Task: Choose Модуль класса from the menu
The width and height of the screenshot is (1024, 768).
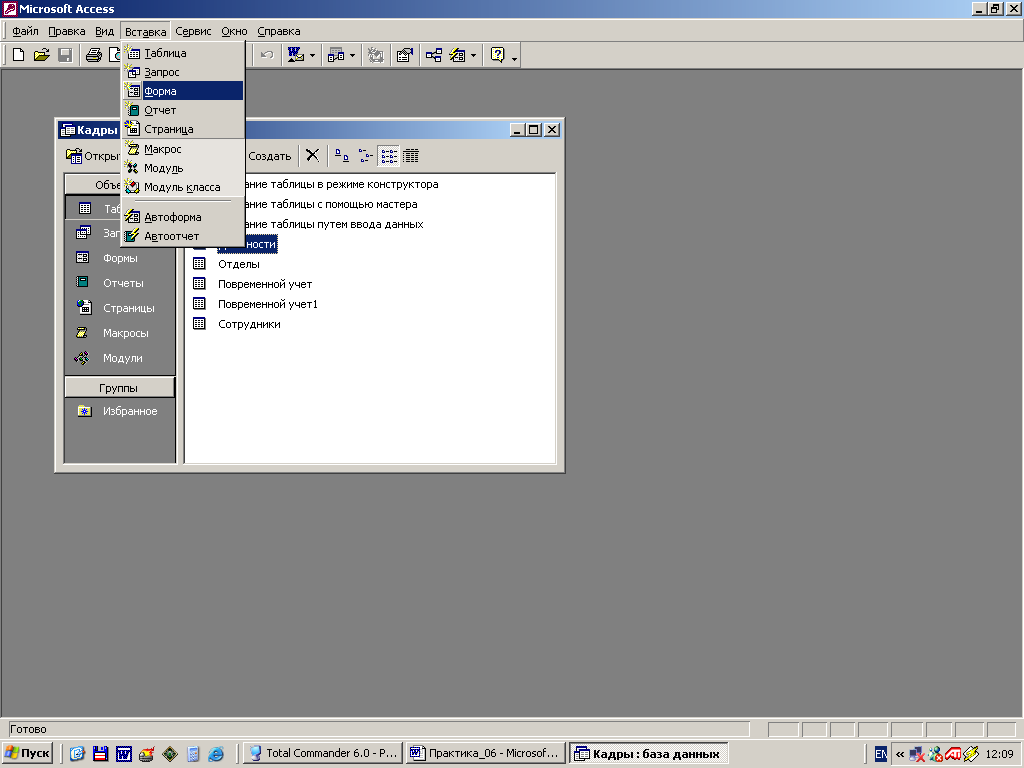Action: coord(183,187)
